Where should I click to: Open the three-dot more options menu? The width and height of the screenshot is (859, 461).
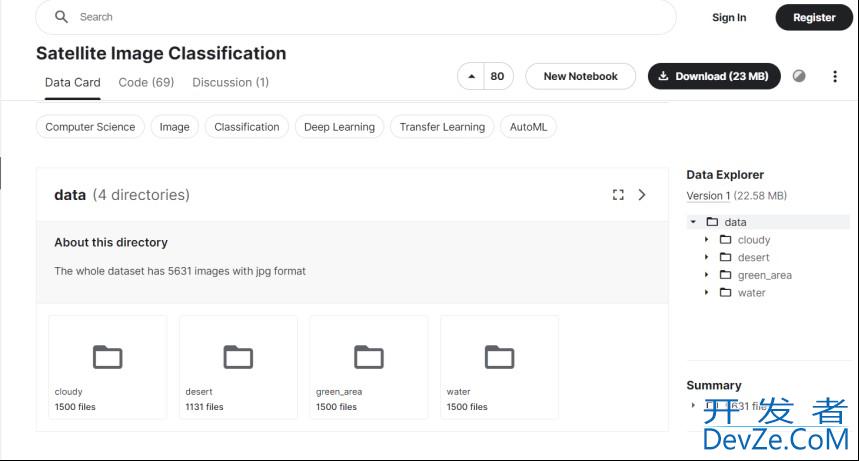(835, 76)
